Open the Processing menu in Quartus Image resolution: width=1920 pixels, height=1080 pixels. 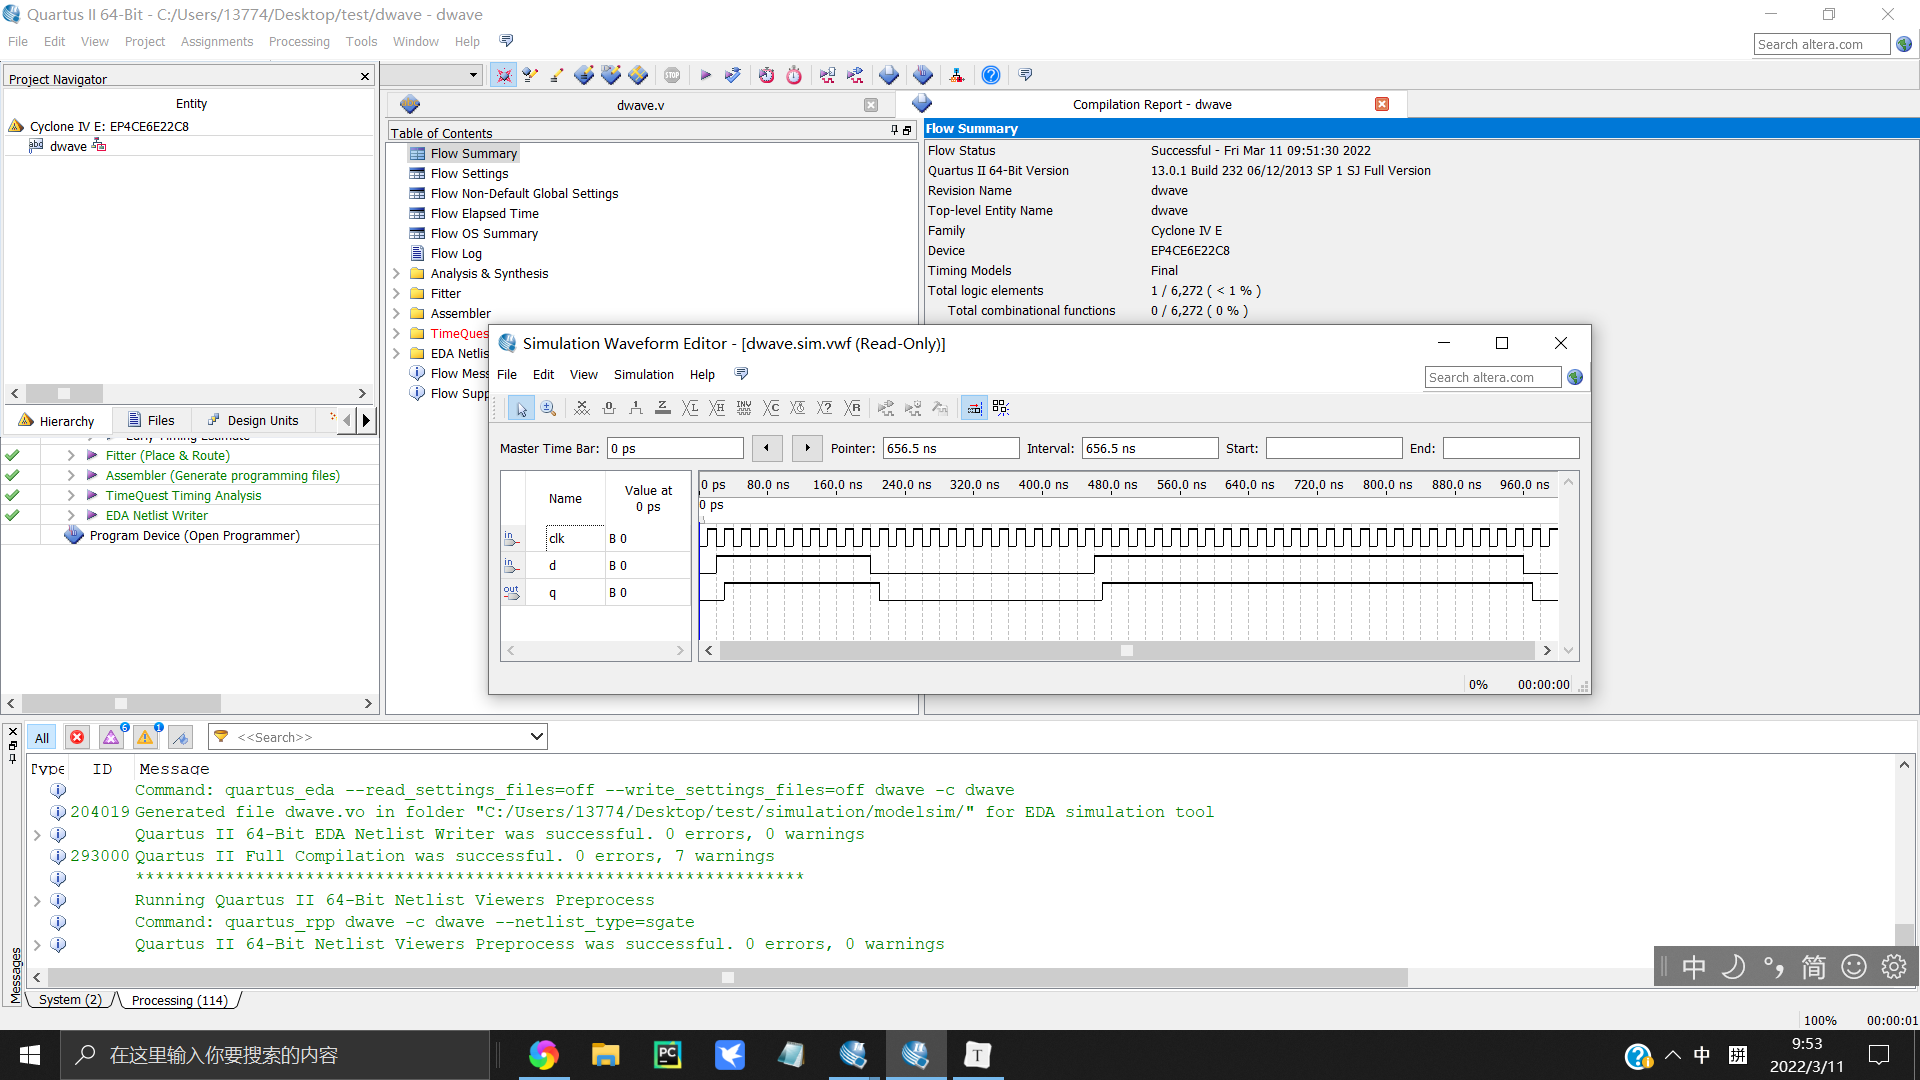point(299,41)
